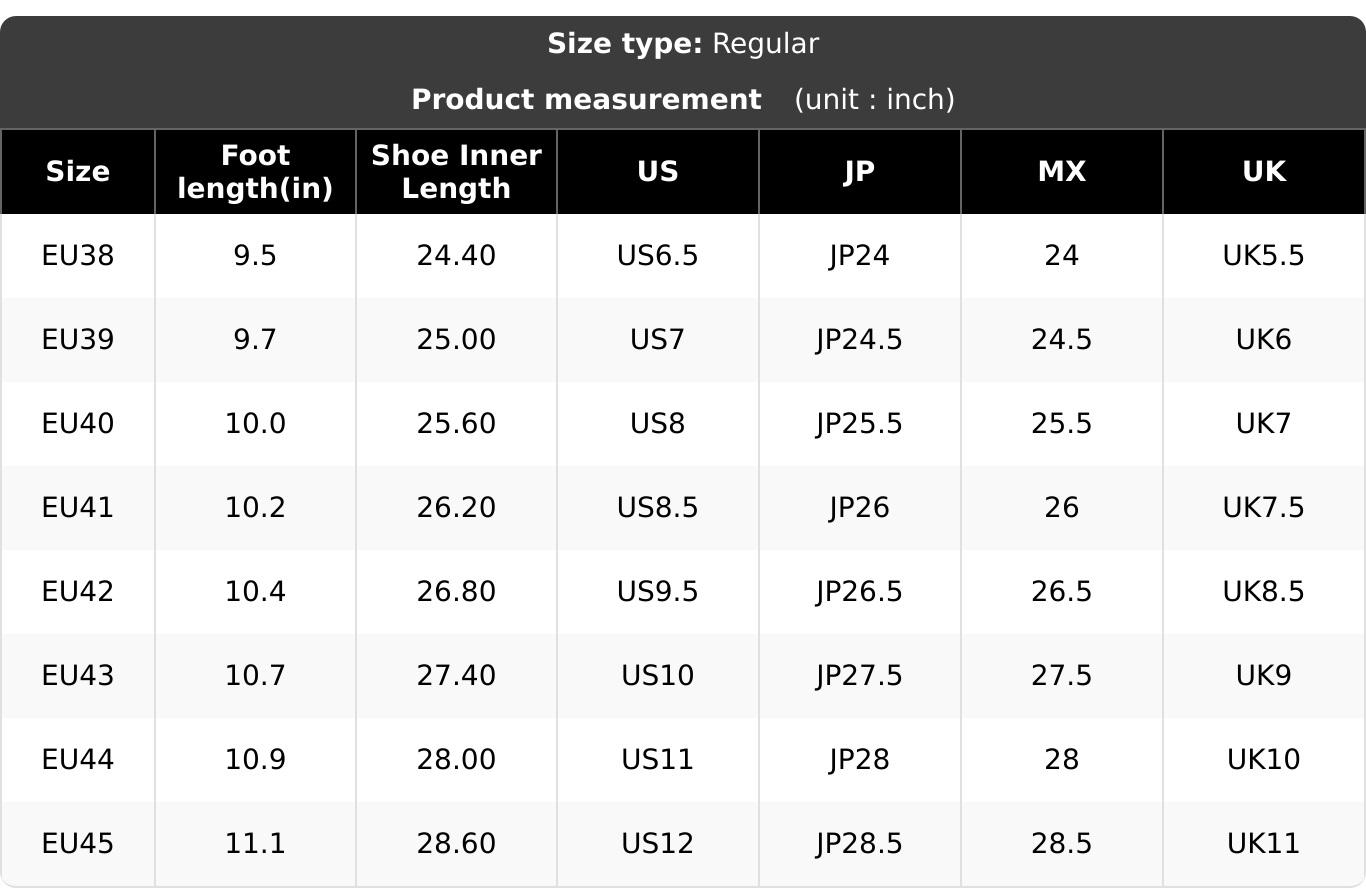
Task: Select the UK5.5 cell
Action: click(1264, 256)
